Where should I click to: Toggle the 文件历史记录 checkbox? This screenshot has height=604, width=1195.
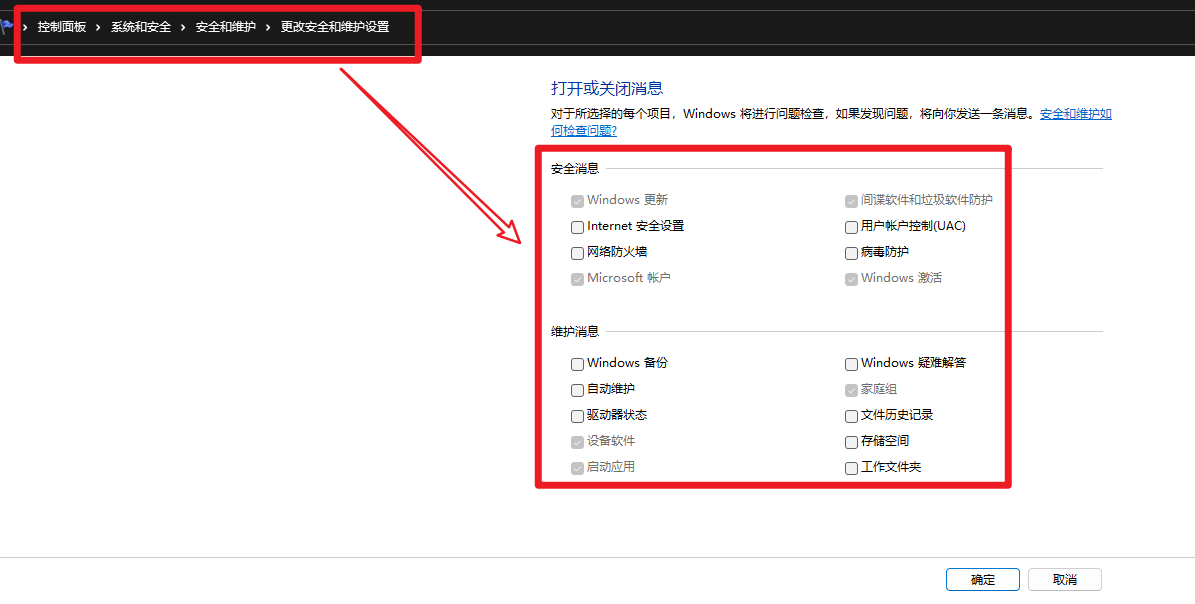(x=852, y=416)
